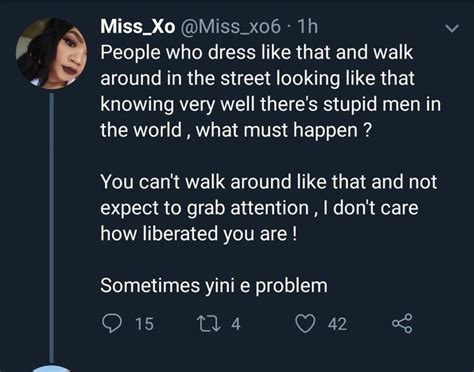Image resolution: width=474 pixels, height=372 pixels.
Task: Open Miss_Xo's profile picture
Action: 52,53
